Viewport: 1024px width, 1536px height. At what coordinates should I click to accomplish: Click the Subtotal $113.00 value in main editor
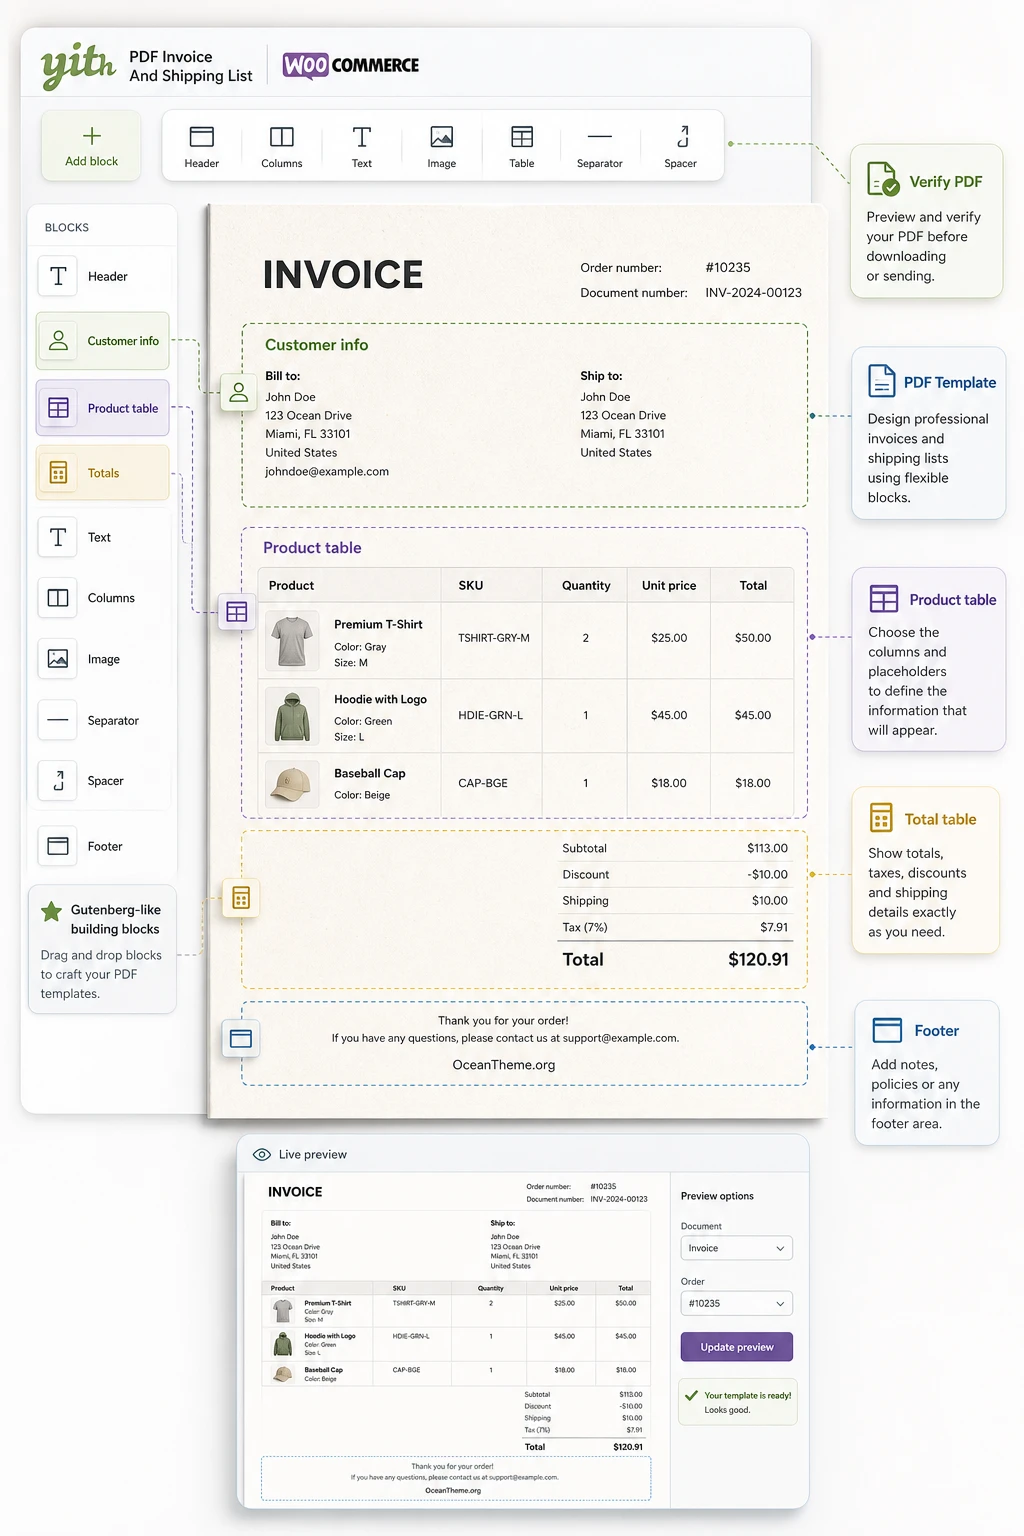click(767, 849)
